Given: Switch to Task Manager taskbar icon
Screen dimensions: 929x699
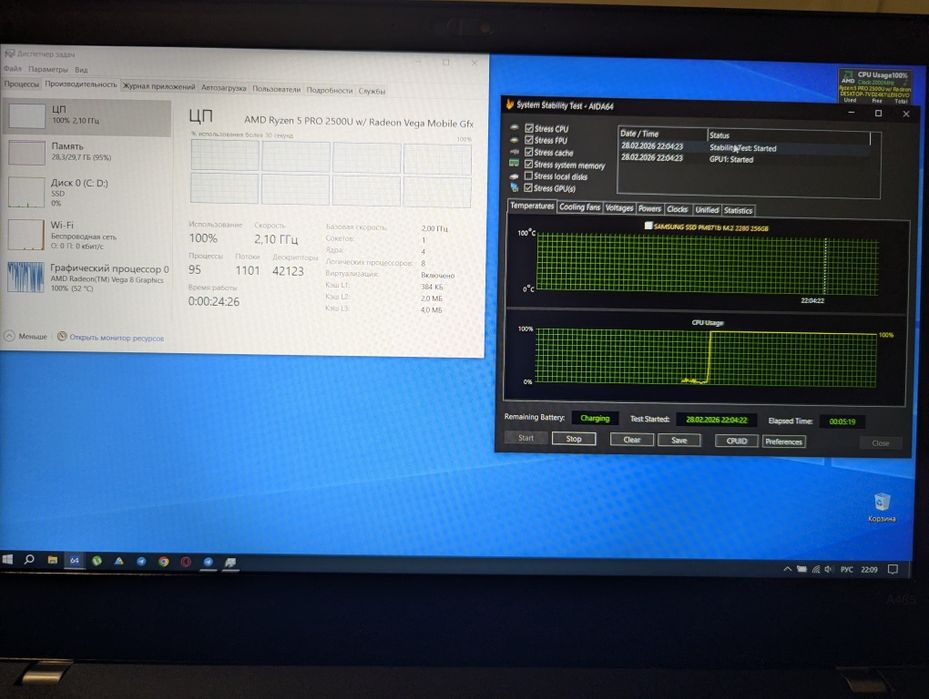Looking at the screenshot, I should point(230,562).
